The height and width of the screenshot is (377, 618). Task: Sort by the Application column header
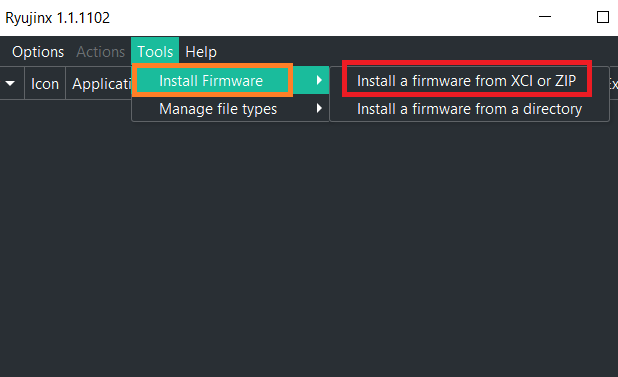pyautogui.click(x=101, y=84)
